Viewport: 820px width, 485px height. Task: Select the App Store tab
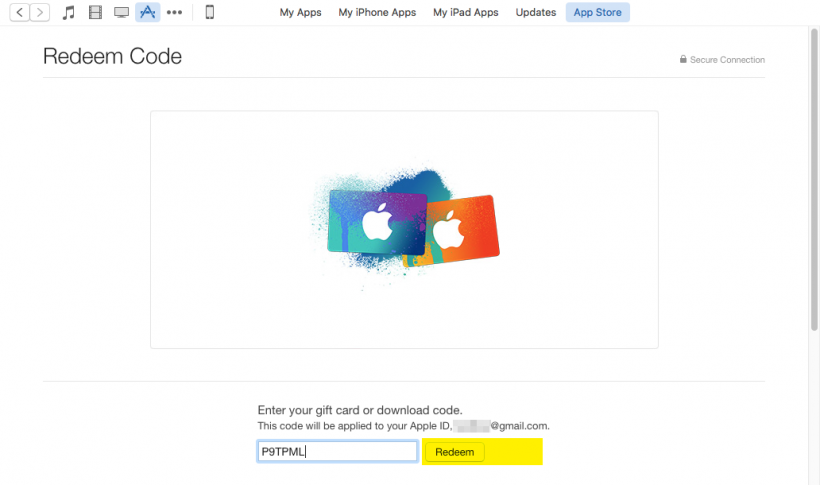597,13
